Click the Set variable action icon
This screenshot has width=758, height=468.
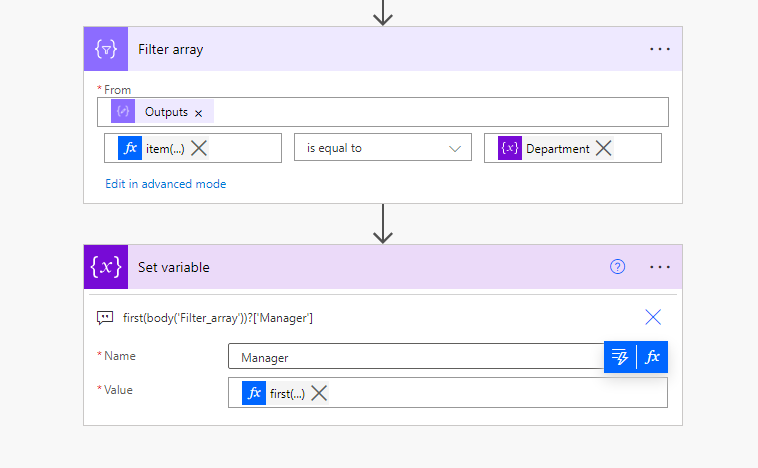(x=106, y=267)
